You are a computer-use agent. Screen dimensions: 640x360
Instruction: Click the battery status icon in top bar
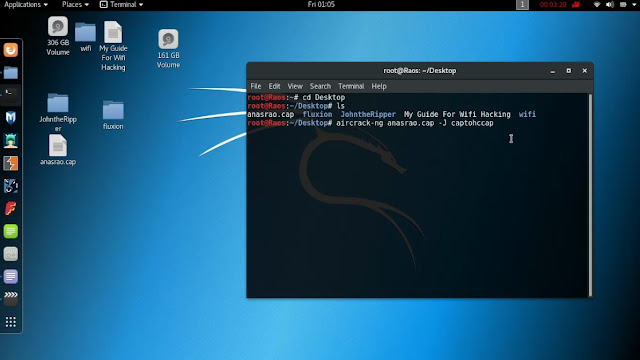coord(623,4)
